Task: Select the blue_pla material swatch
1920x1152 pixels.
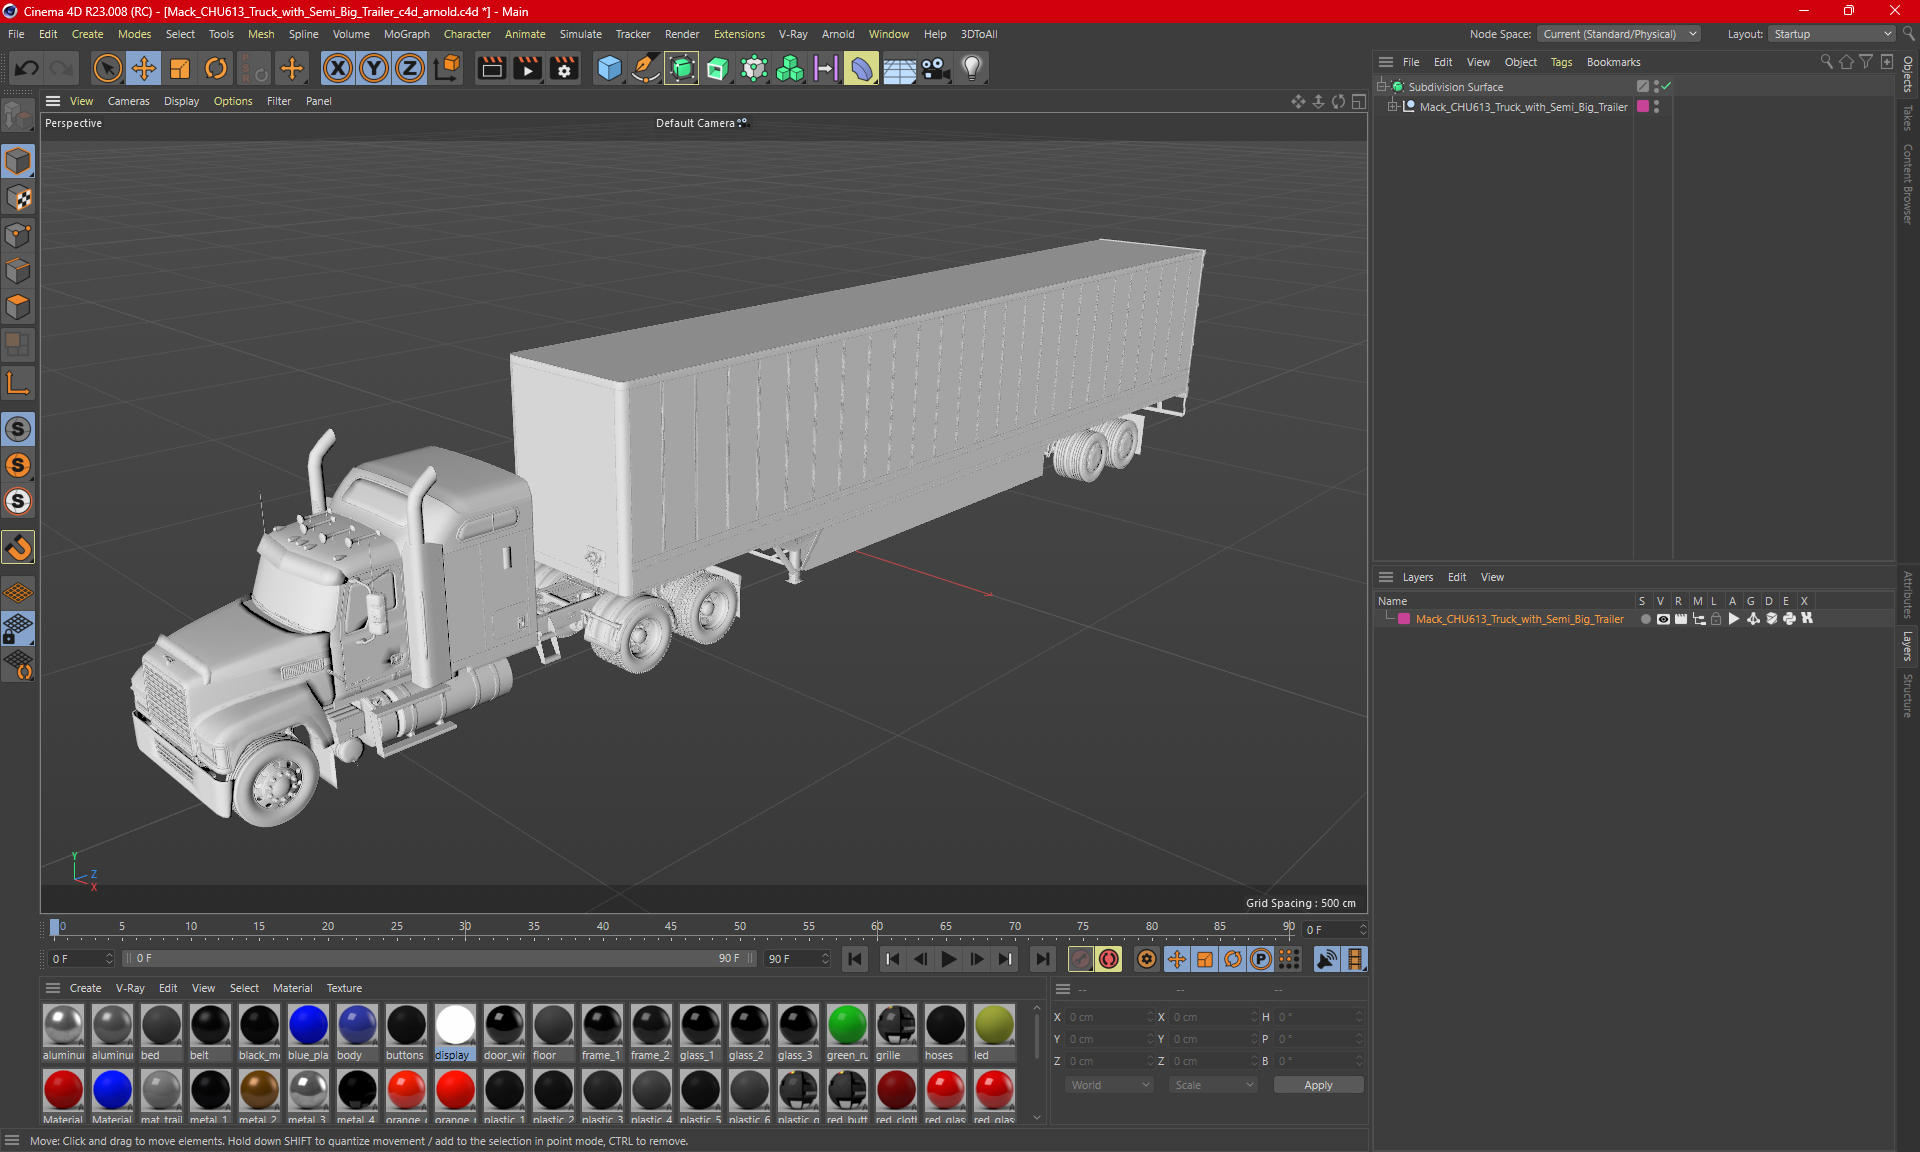Action: (308, 1026)
